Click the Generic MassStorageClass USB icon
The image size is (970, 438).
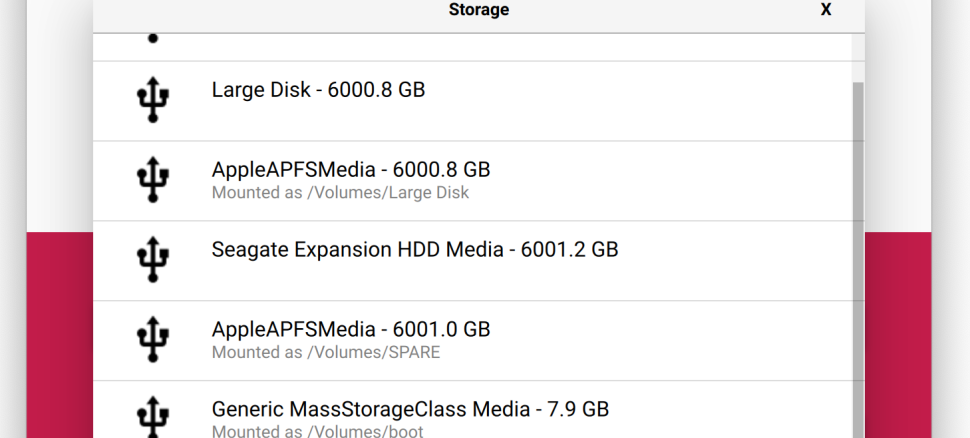click(153, 417)
